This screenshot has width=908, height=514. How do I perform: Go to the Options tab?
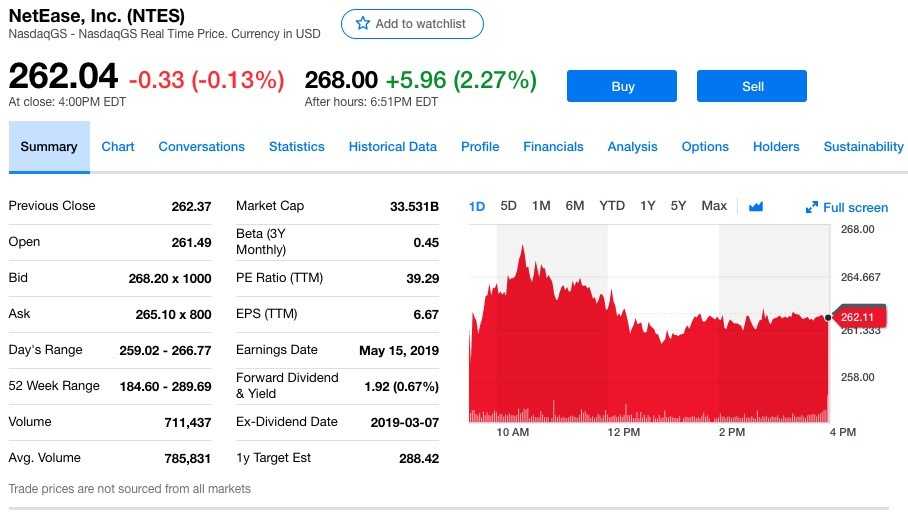pyautogui.click(x=705, y=147)
